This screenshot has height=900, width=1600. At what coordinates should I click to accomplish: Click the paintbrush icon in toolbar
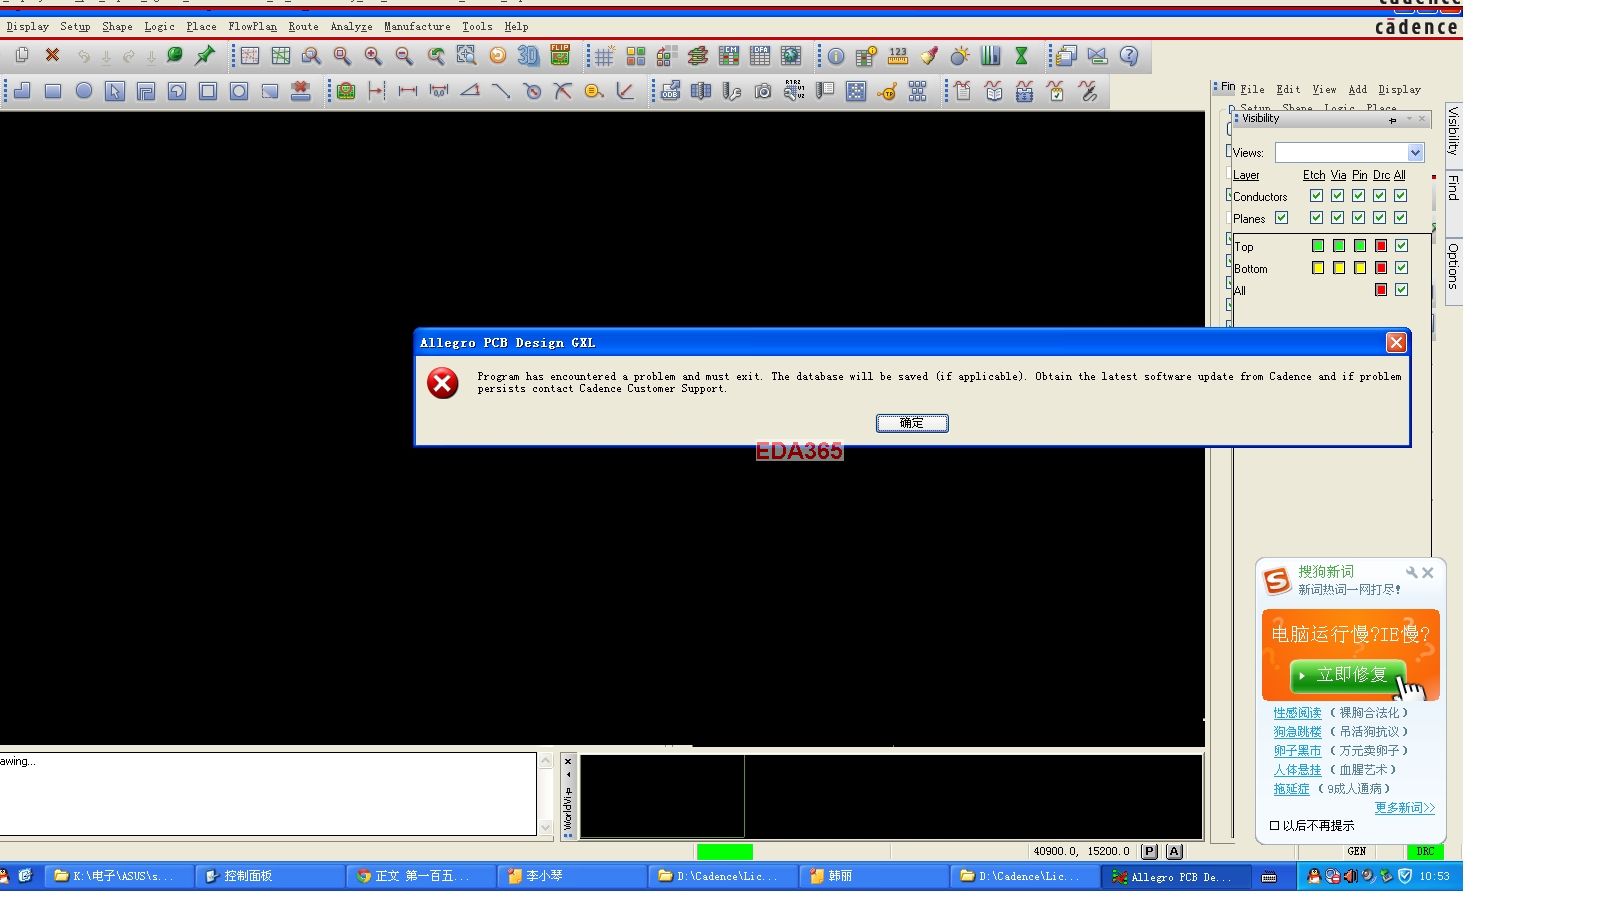929,56
